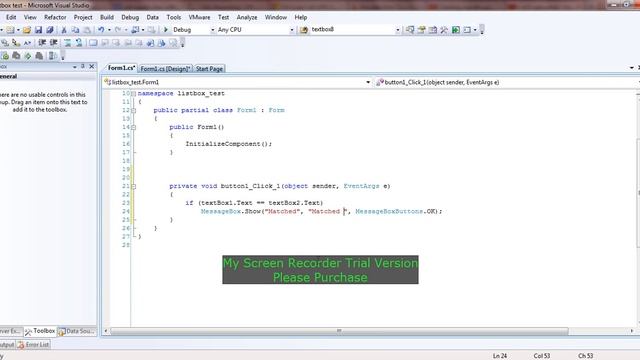Click the 'Col 53' status bar entry
This screenshot has width=640, height=360.
pos(542,356)
